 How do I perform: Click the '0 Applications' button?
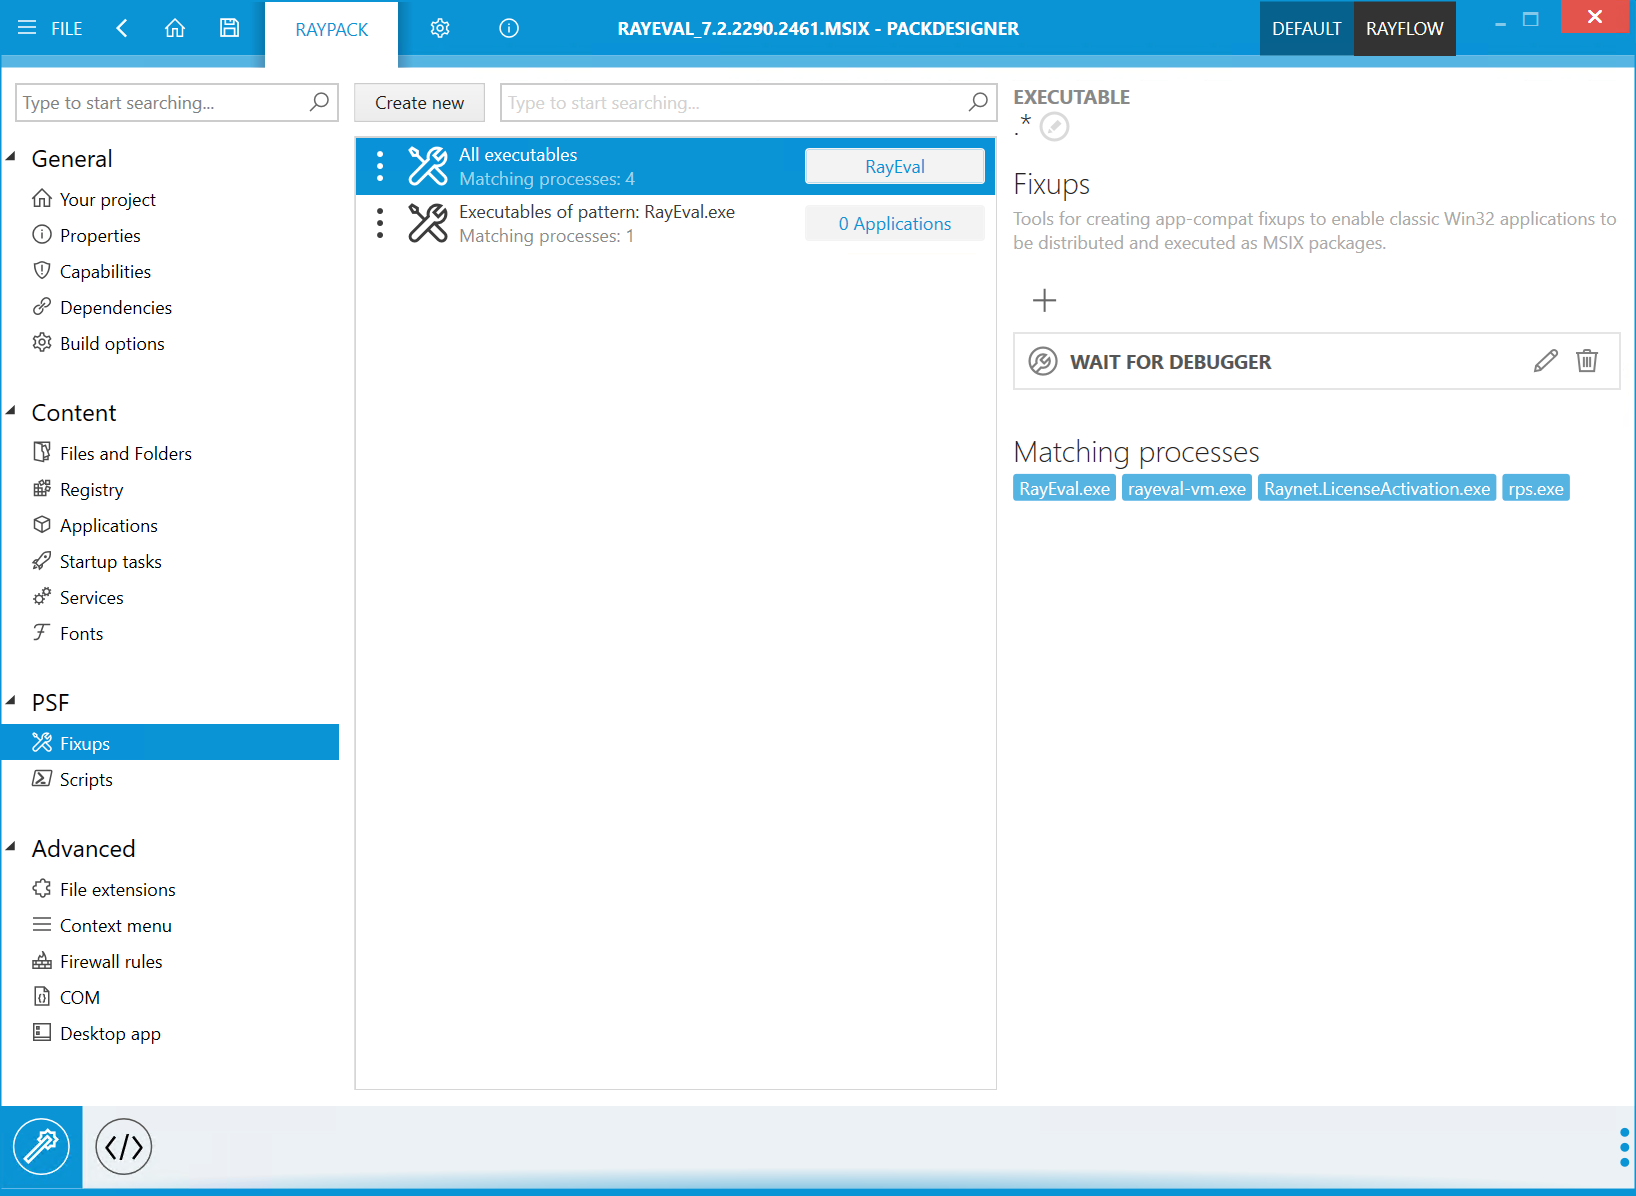coord(893,223)
